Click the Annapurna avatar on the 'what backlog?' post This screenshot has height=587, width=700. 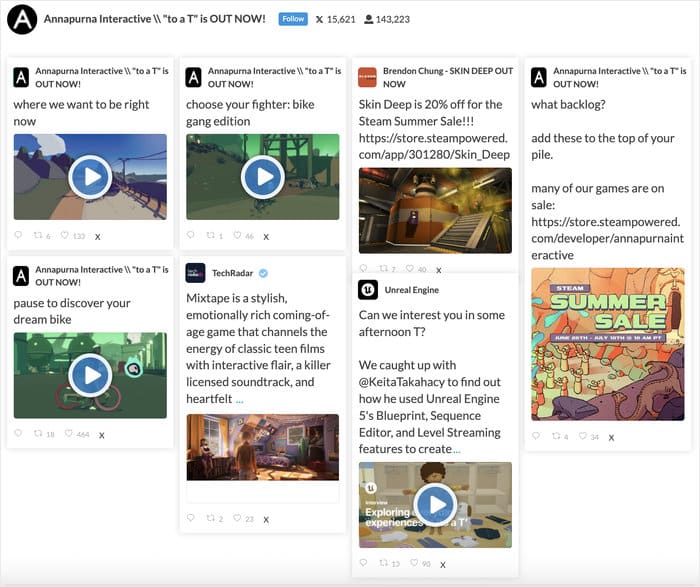(539, 77)
